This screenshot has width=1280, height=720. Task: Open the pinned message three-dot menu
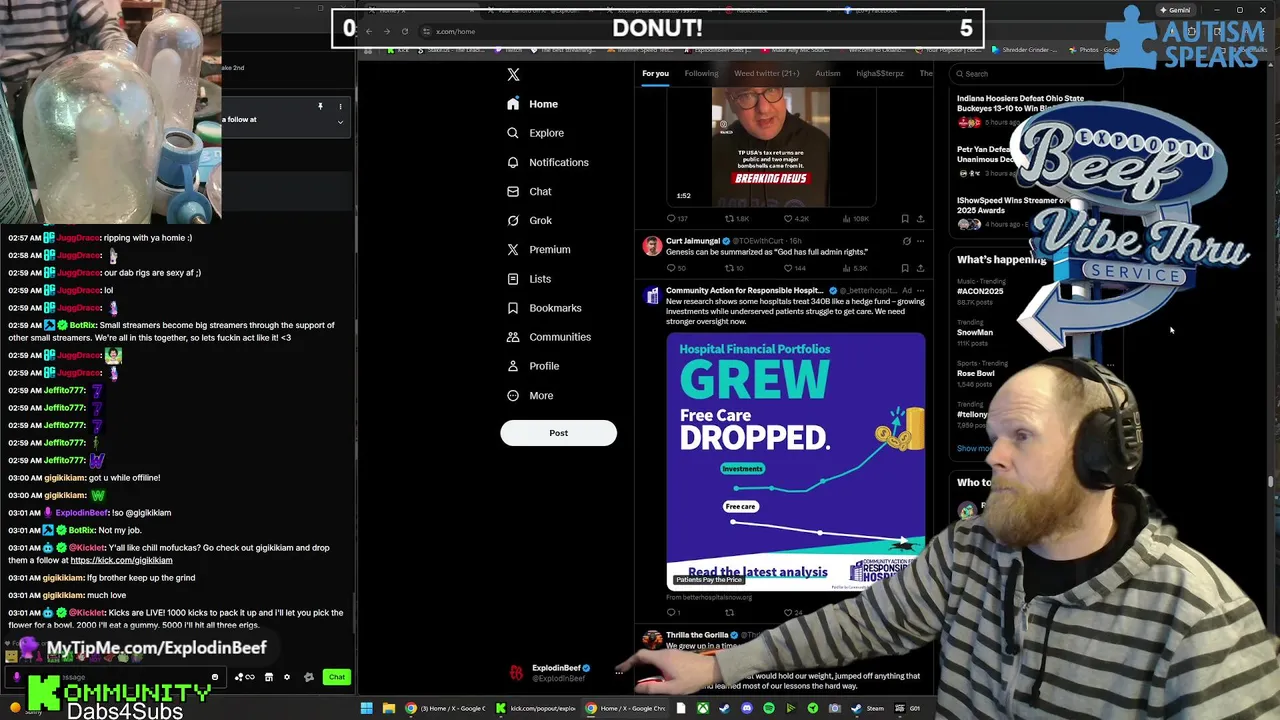[x=340, y=106]
